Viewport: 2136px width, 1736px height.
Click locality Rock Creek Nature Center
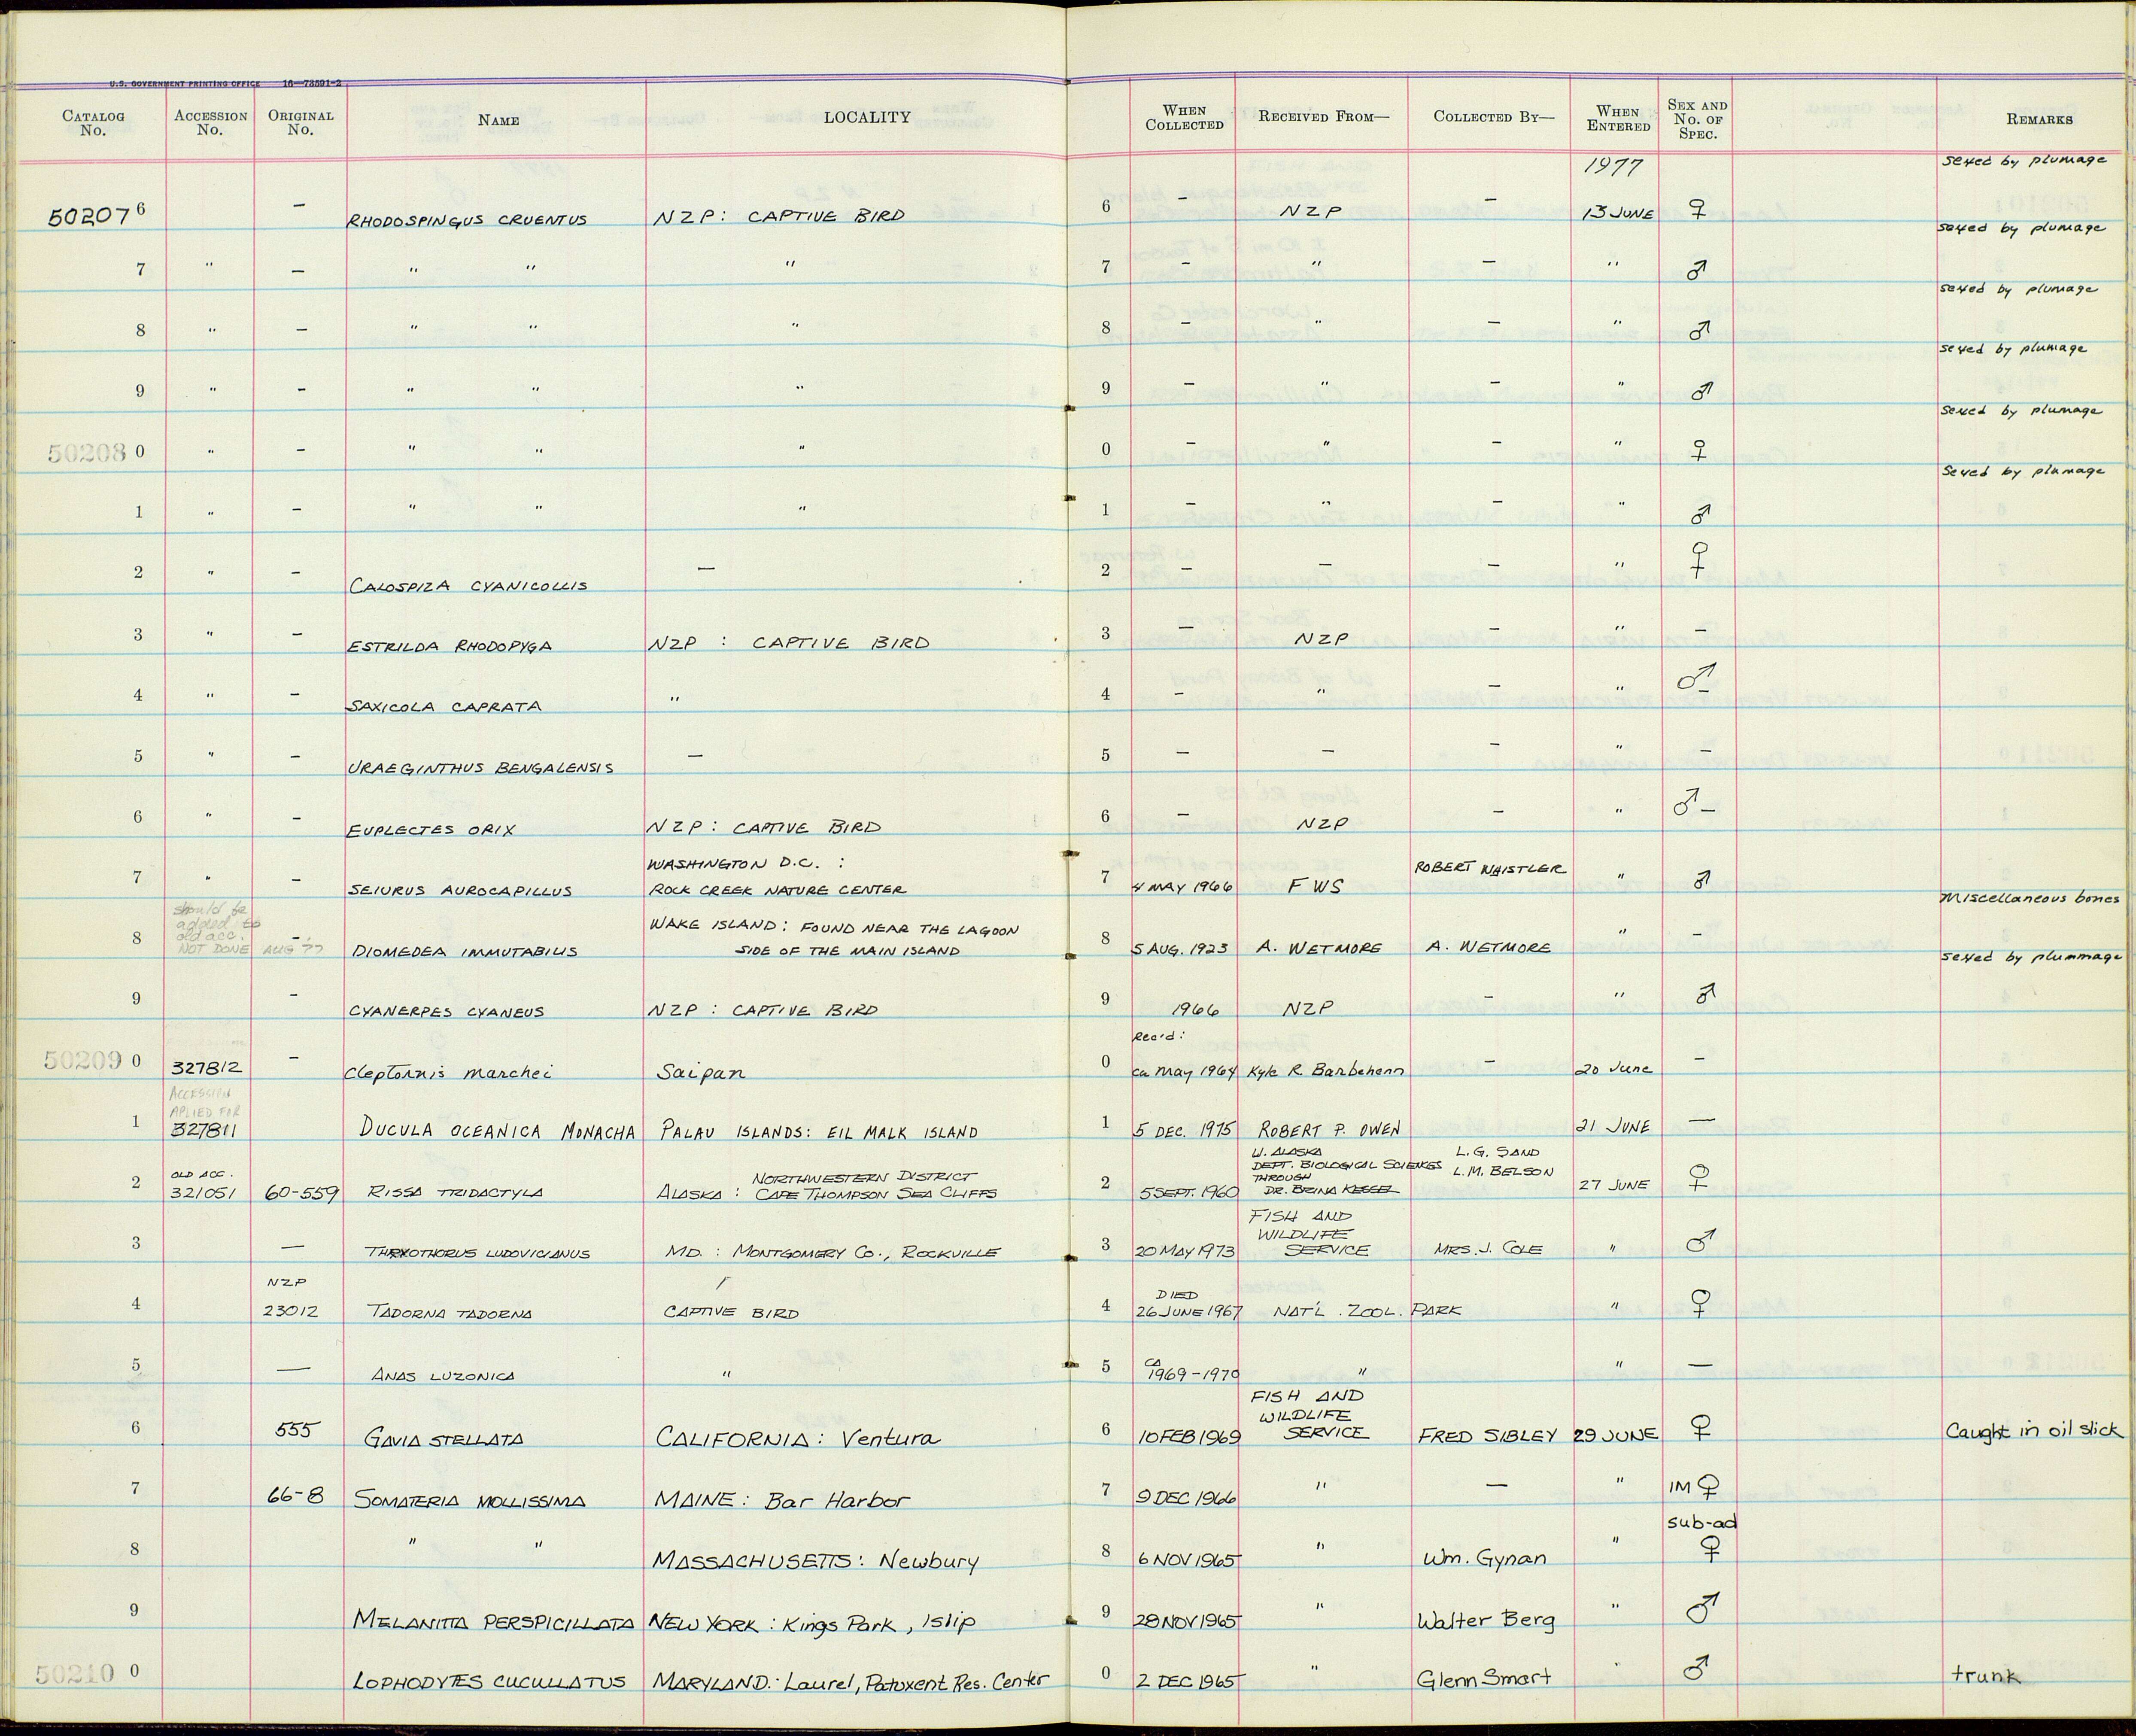(777, 890)
